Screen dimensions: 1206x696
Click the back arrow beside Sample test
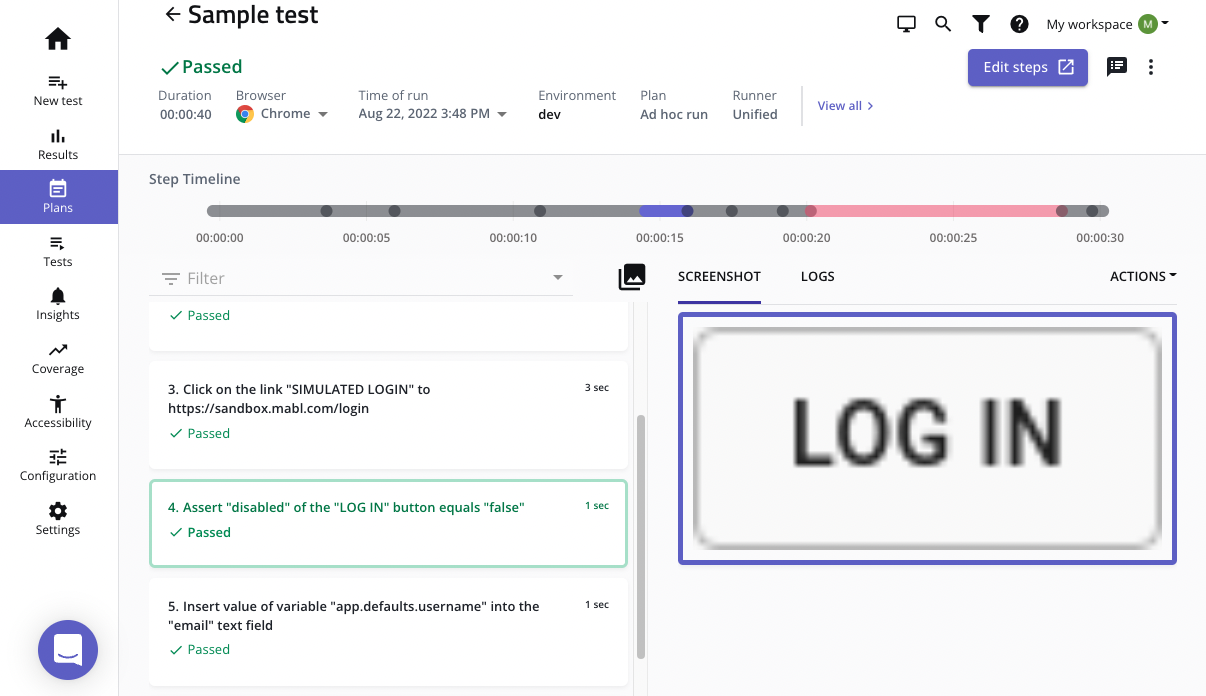pos(172,14)
